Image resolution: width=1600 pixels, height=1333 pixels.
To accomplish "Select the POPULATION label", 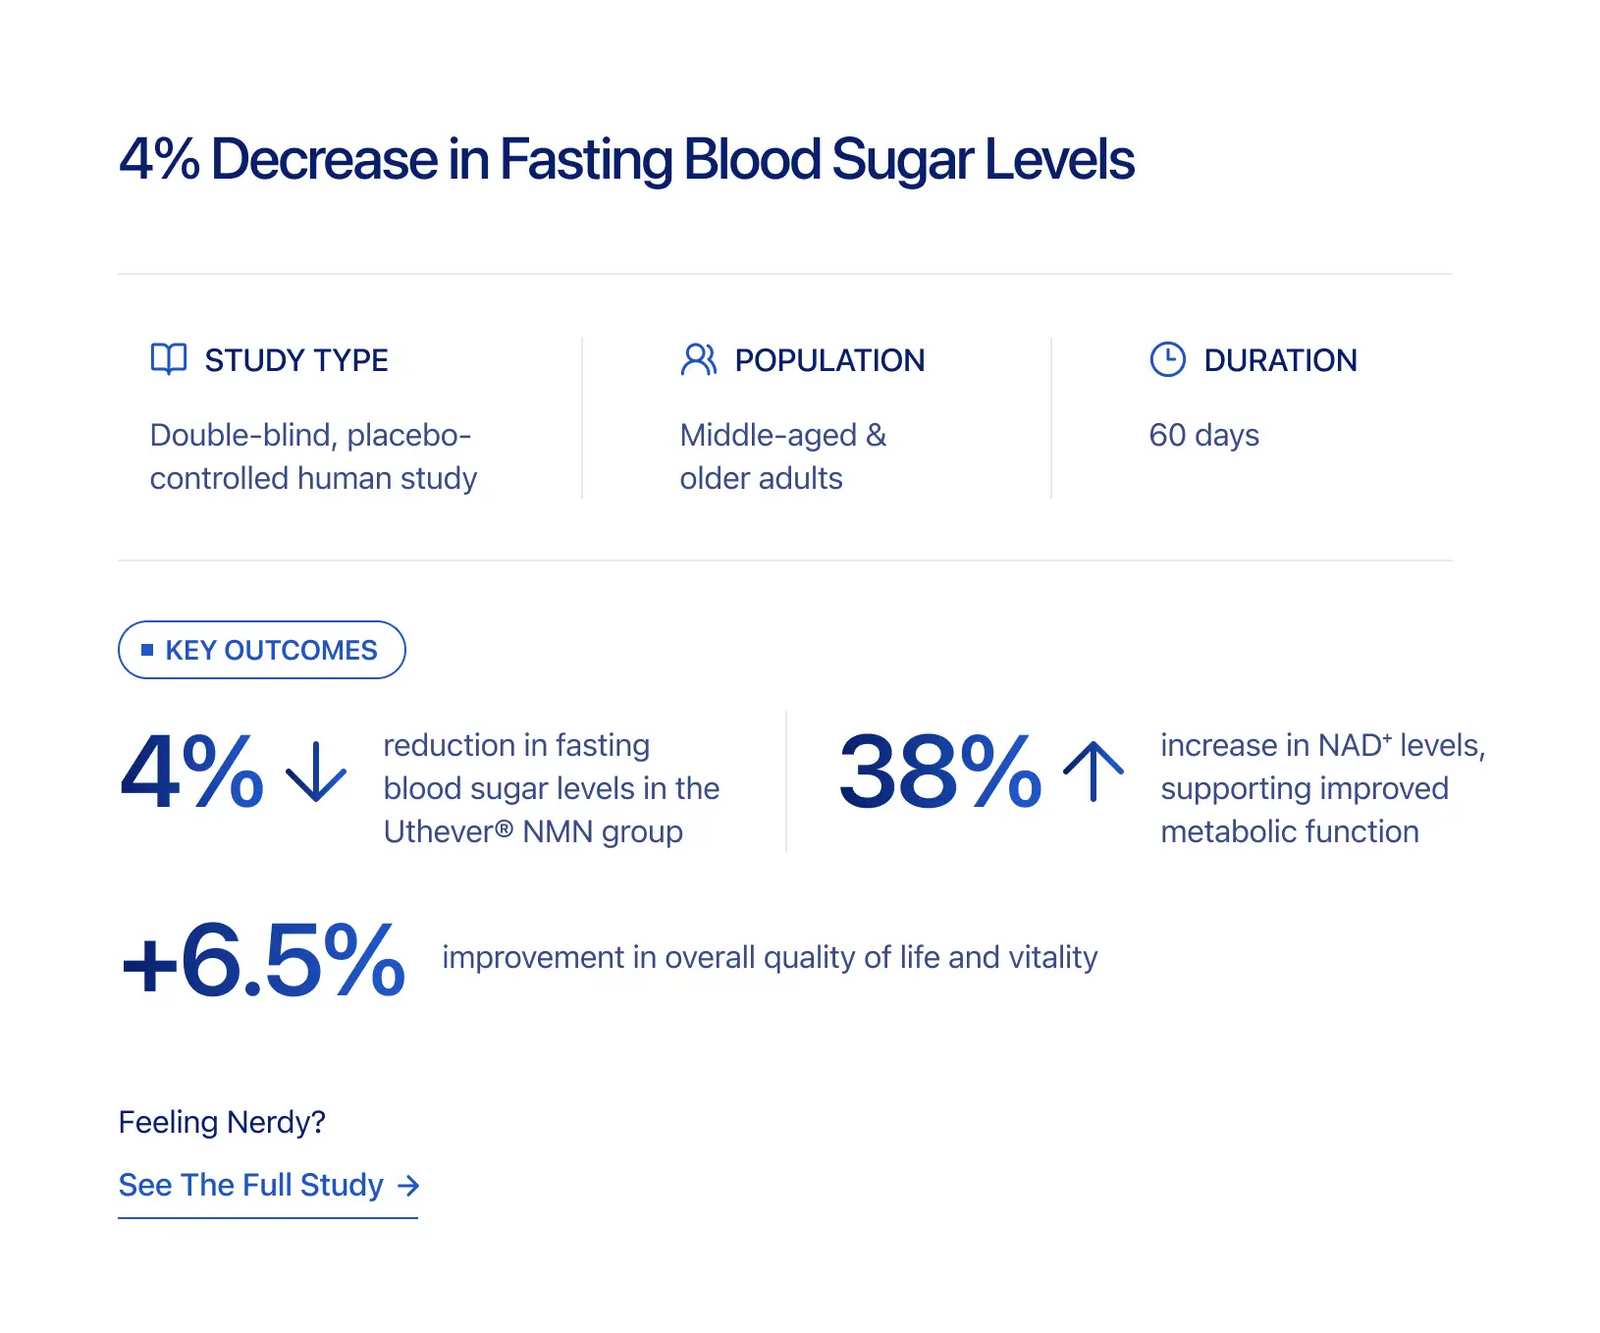I will [830, 360].
